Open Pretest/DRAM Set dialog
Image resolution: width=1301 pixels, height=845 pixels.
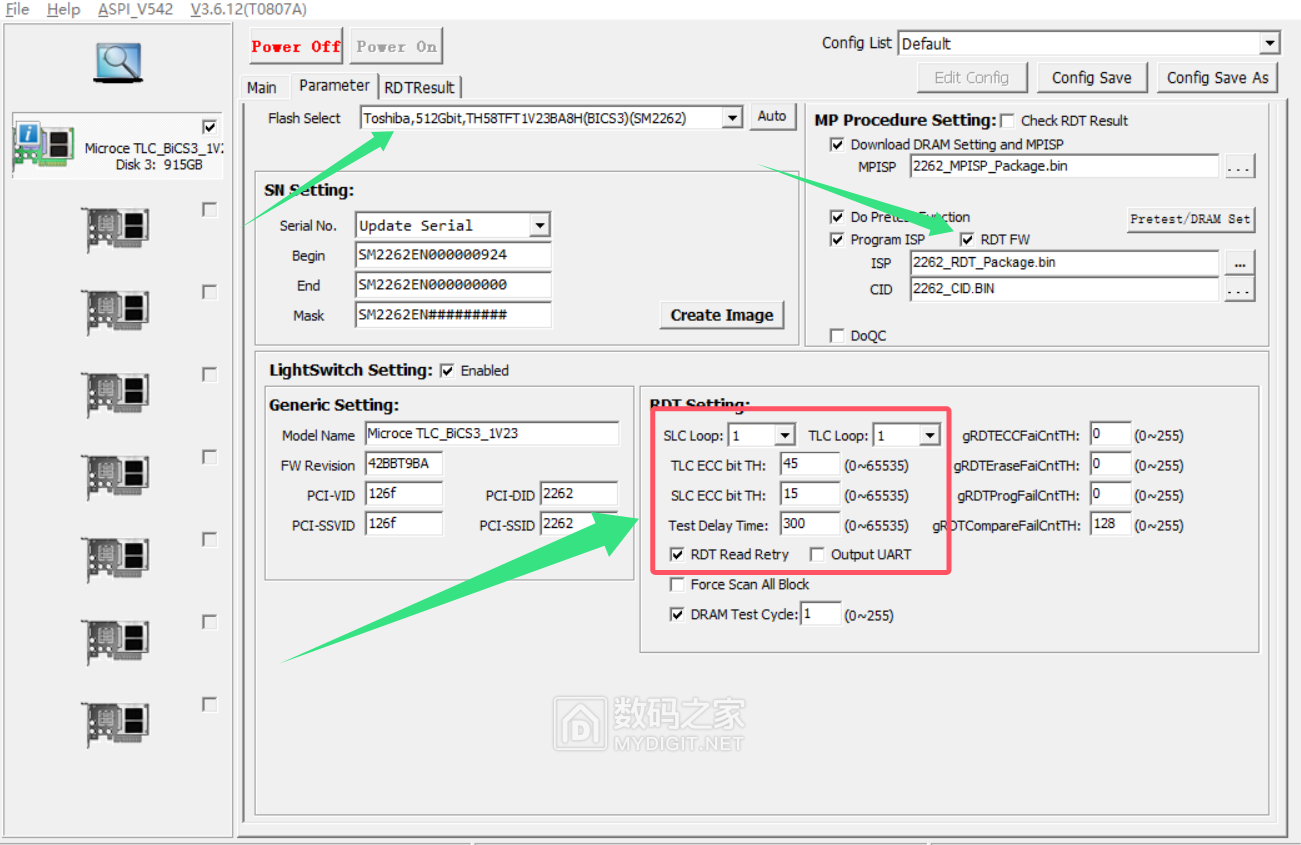1190,219
